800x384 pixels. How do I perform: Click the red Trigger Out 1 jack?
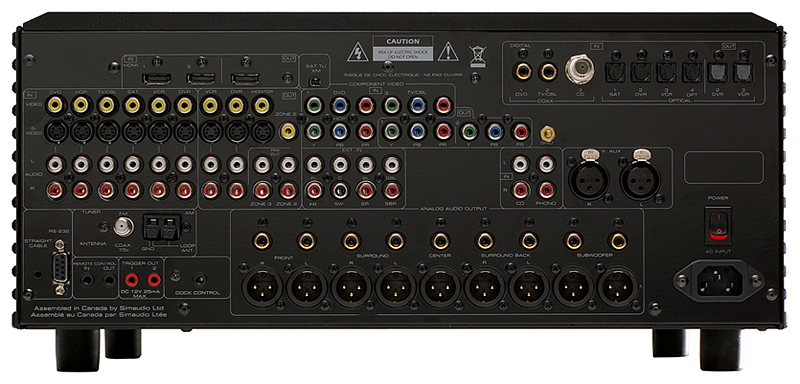tap(132, 279)
